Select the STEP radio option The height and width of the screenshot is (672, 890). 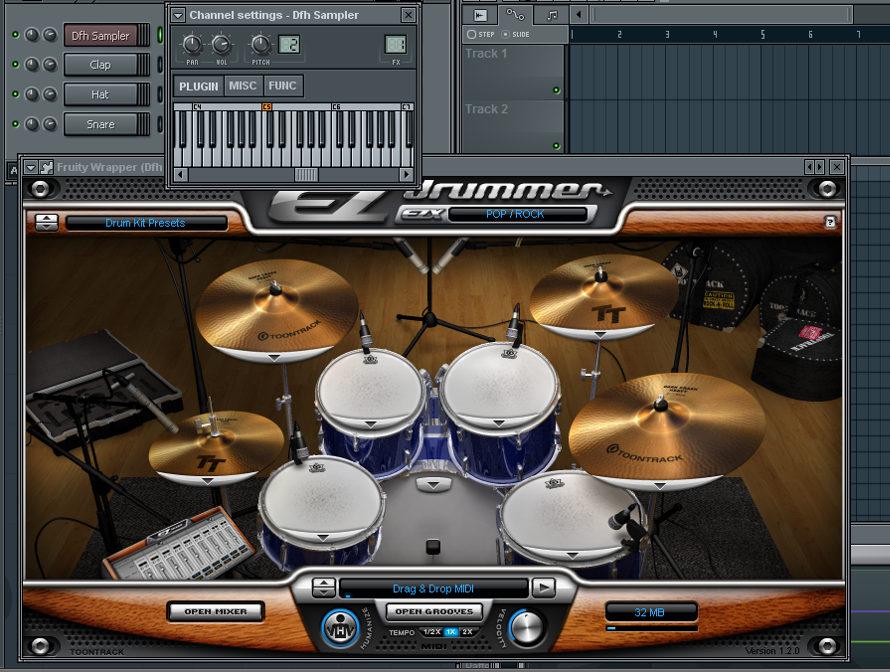471,35
